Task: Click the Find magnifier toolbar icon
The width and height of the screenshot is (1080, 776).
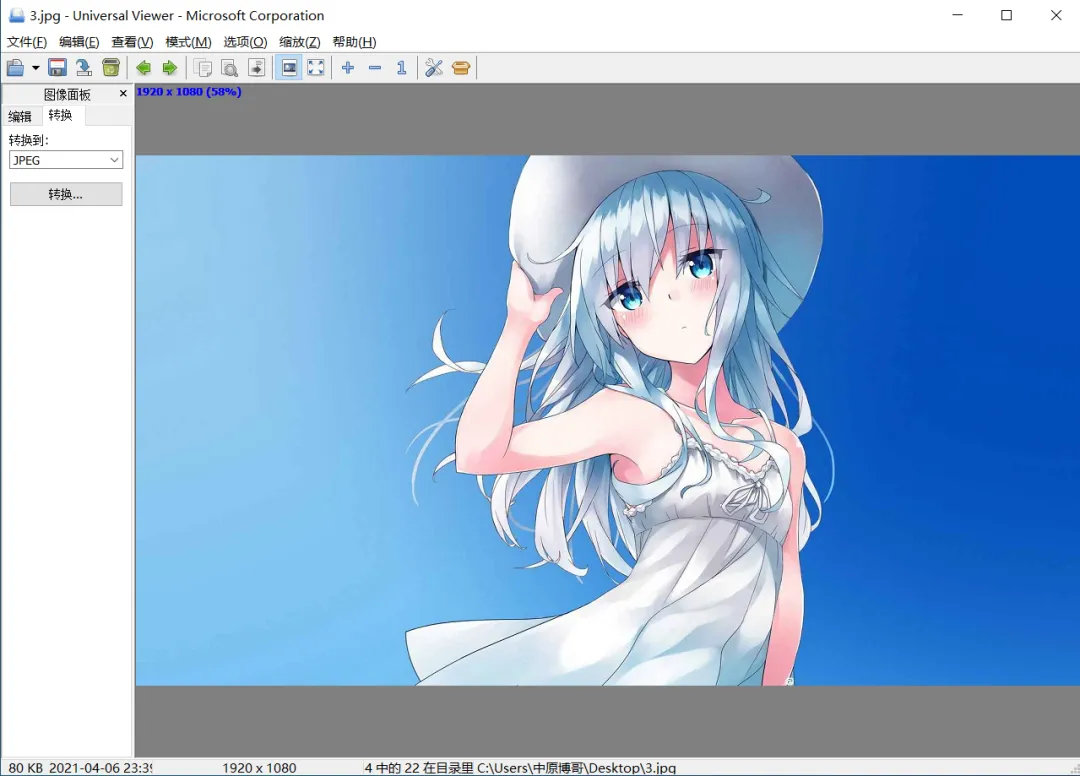Action: [229, 67]
